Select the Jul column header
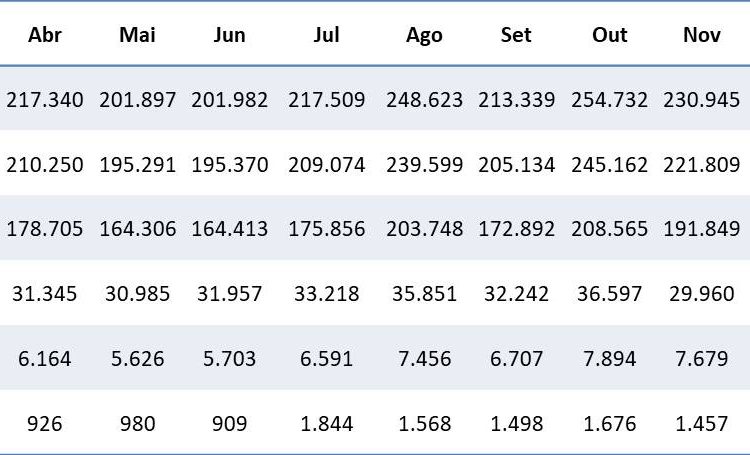Image resolution: width=750 pixels, height=455 pixels. (x=326, y=35)
